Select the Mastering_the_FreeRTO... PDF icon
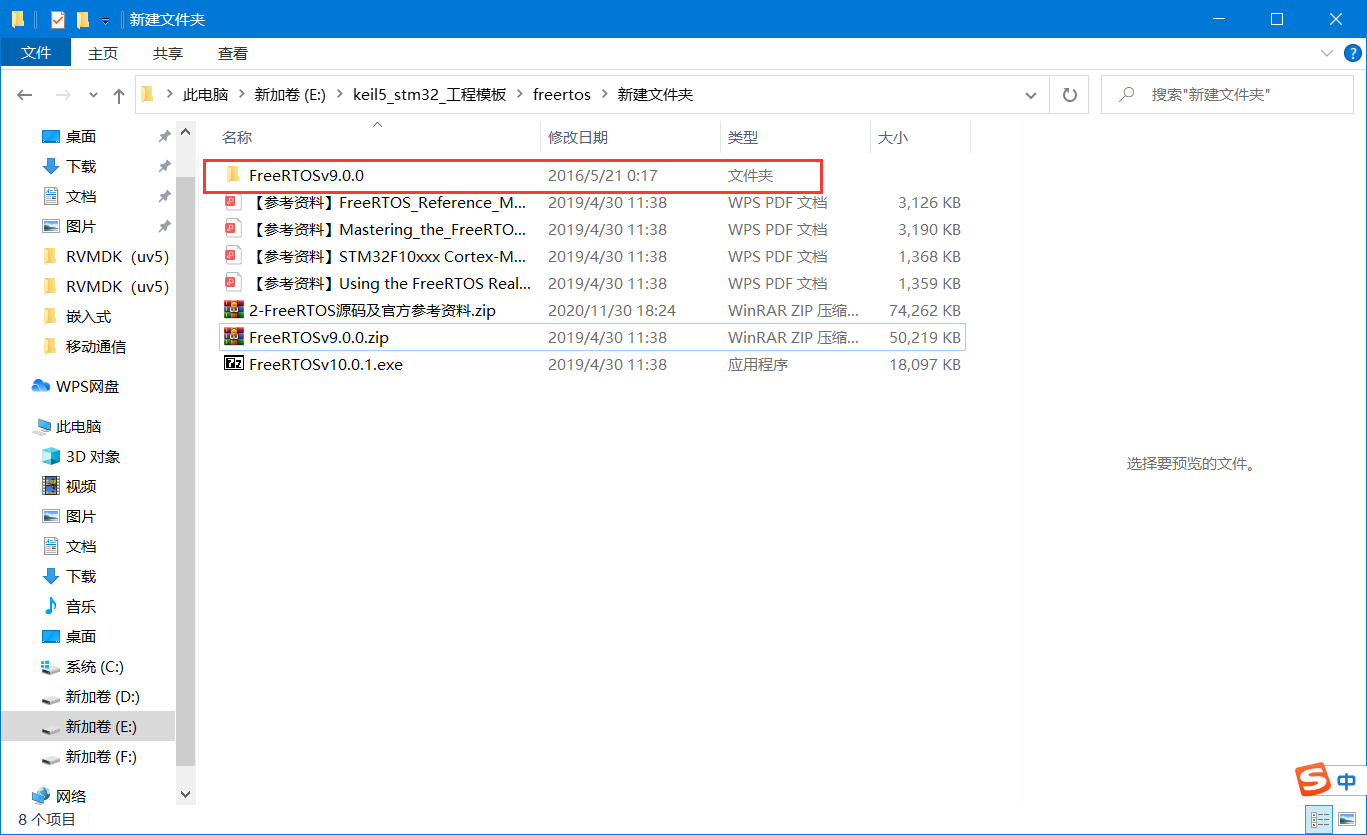The width and height of the screenshot is (1367, 835). [233, 229]
